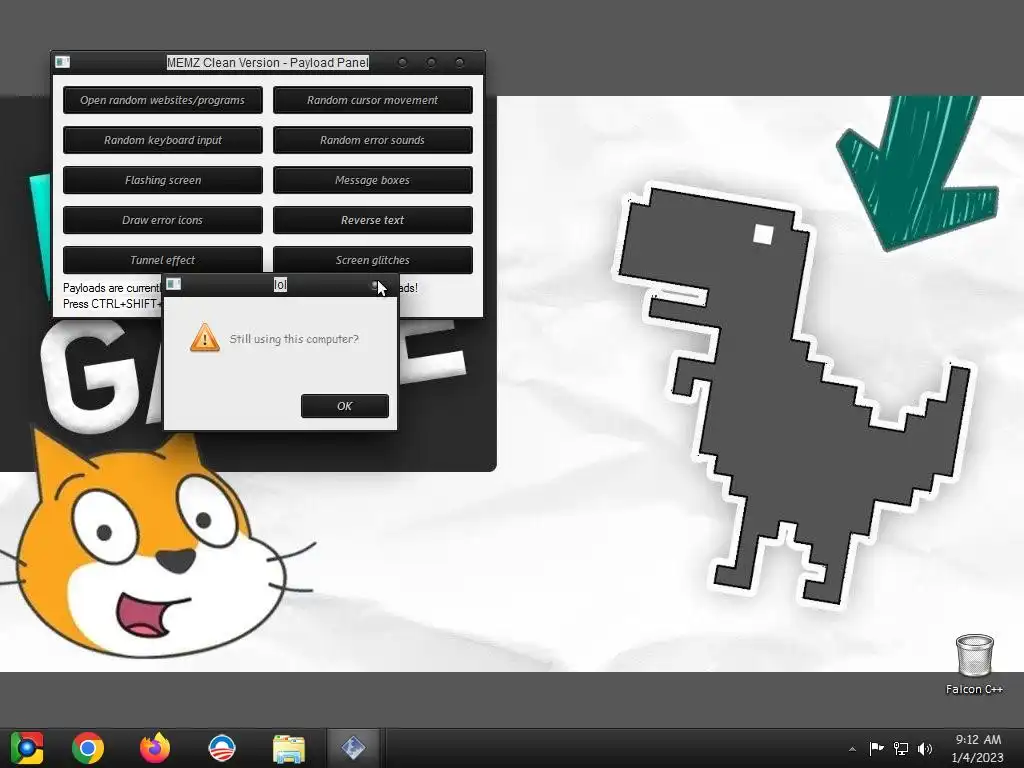Viewport: 1024px width, 768px height.
Task: Click the warning icon in the lol dialog
Action: [204, 338]
